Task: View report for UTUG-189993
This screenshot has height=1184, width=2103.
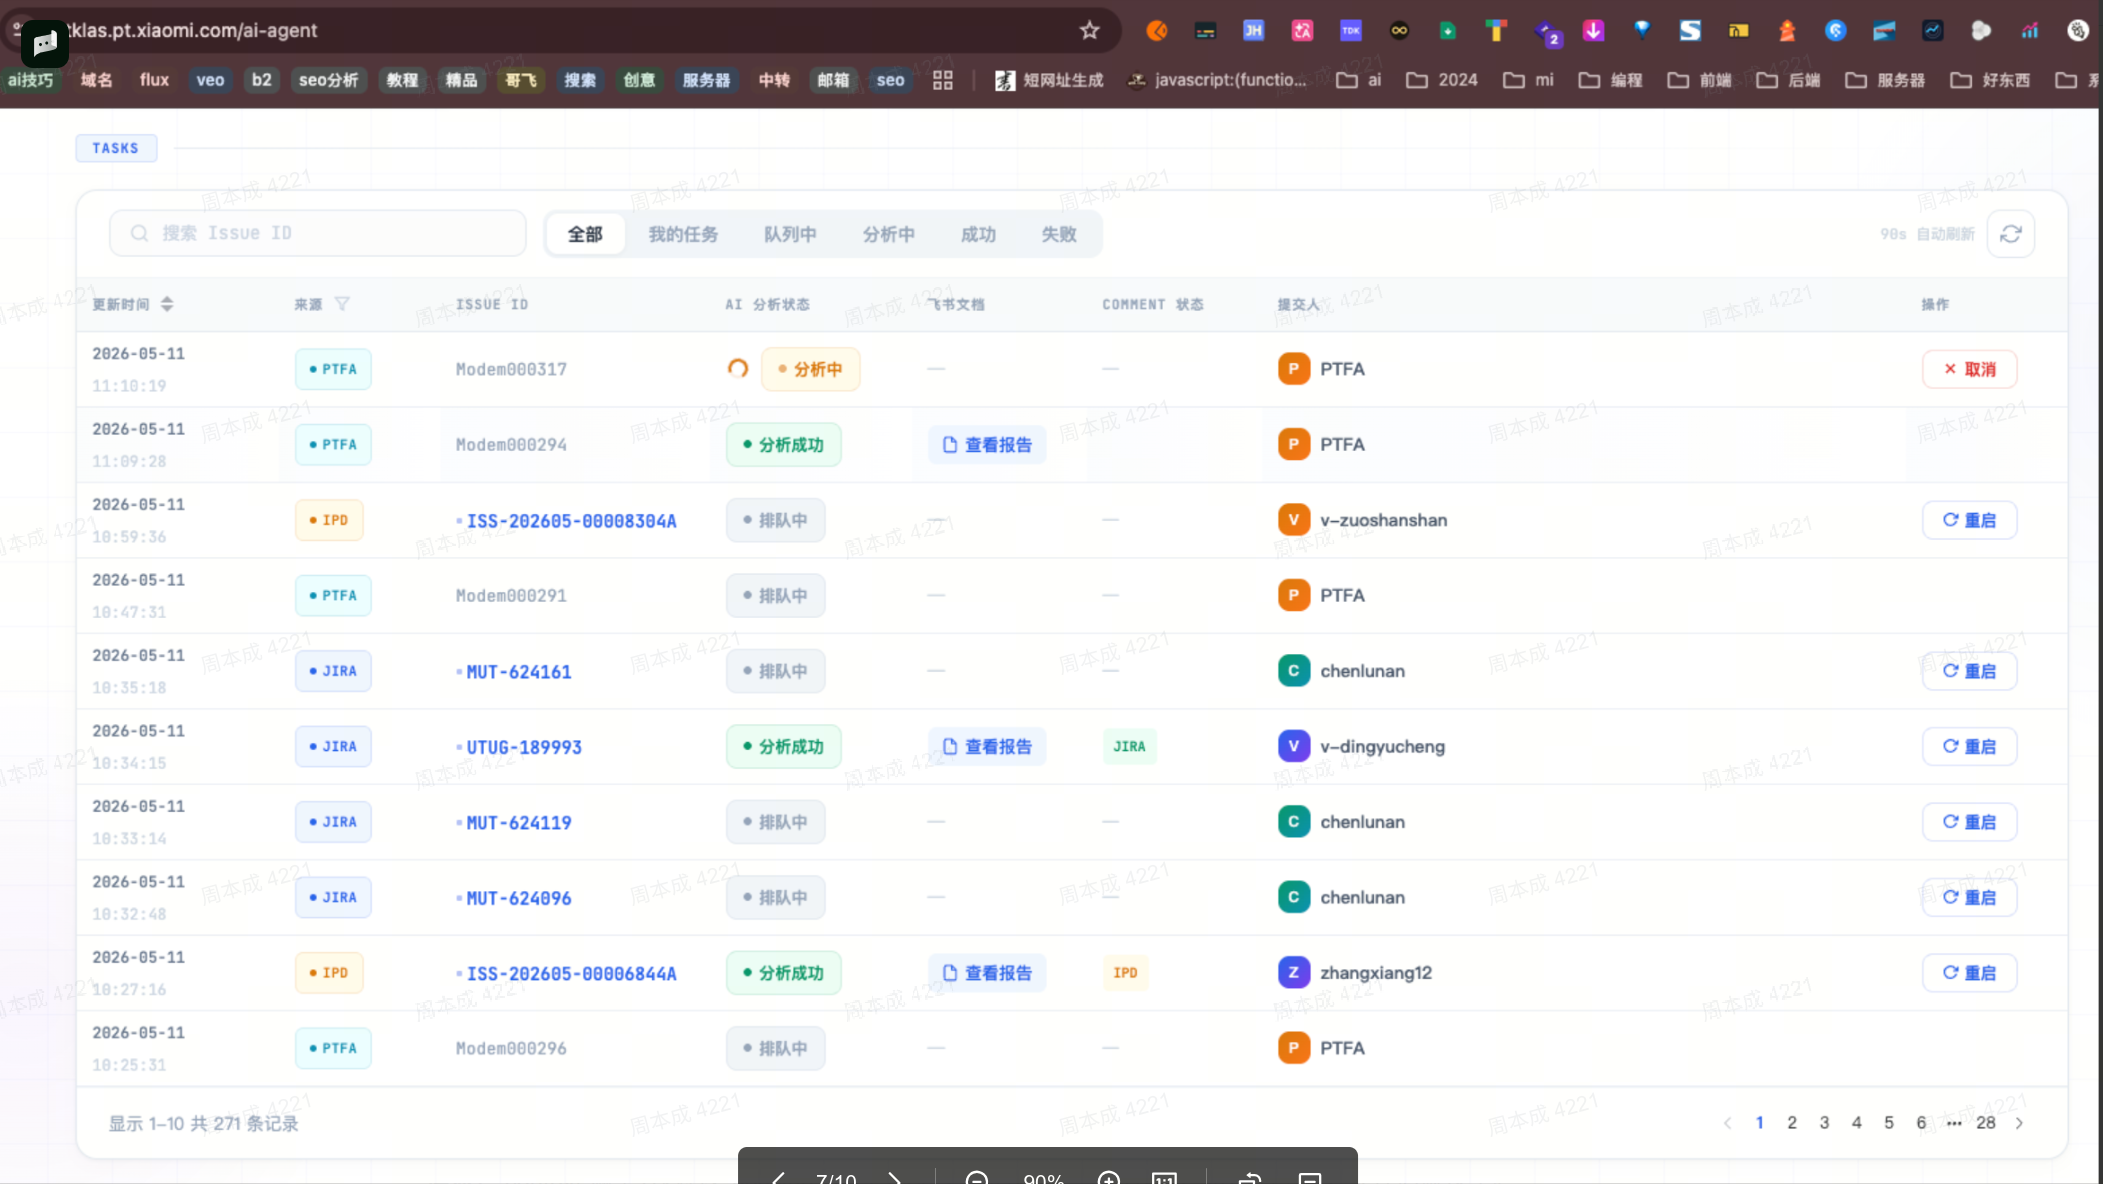Action: point(987,747)
